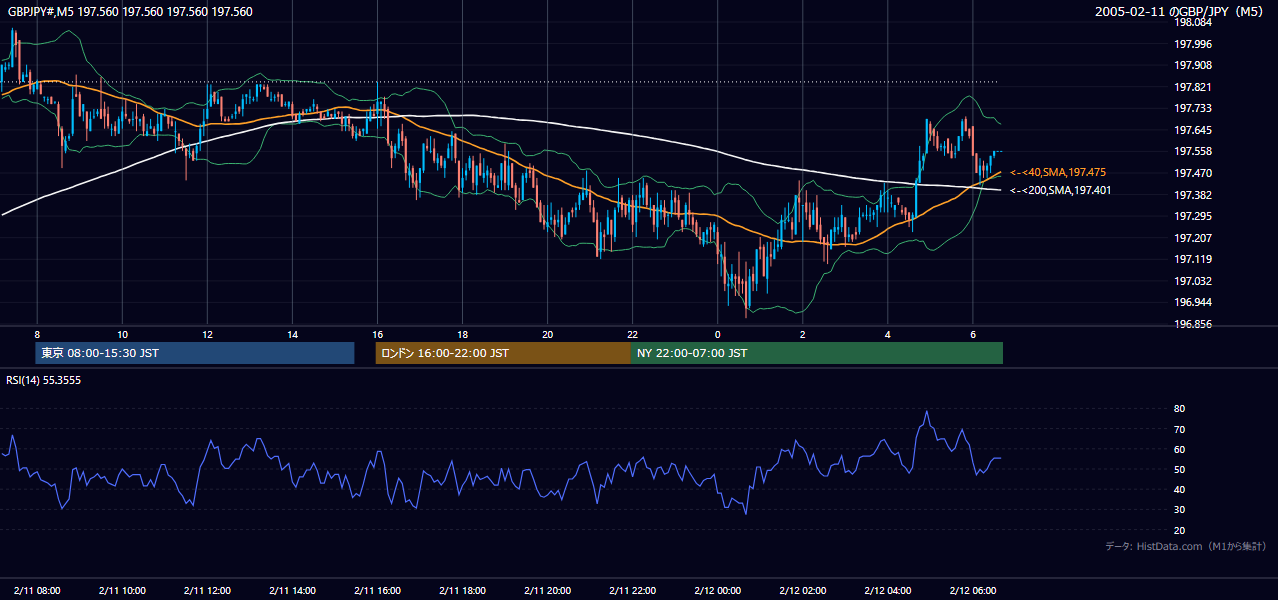This screenshot has width=1278, height=600.
Task: Click hour label 22 on the price chart axis
Action: [632, 334]
